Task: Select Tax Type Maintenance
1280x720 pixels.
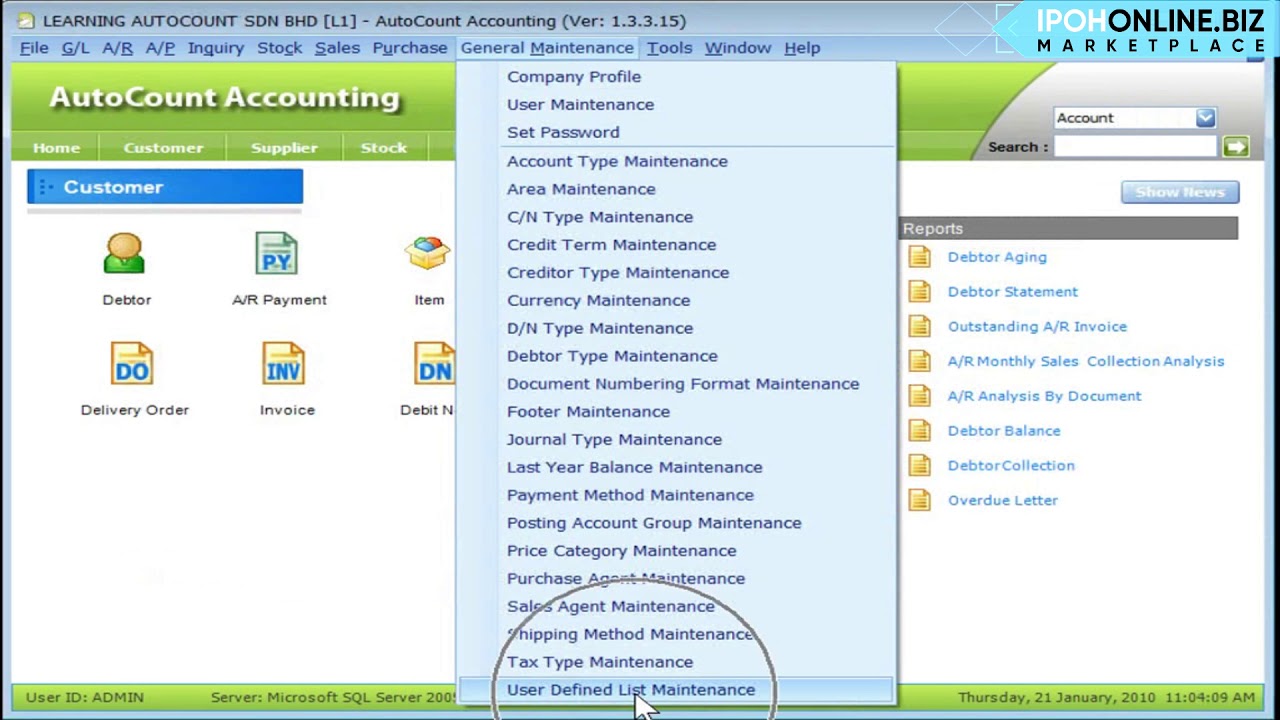Action: pyautogui.click(x=676, y=663)
